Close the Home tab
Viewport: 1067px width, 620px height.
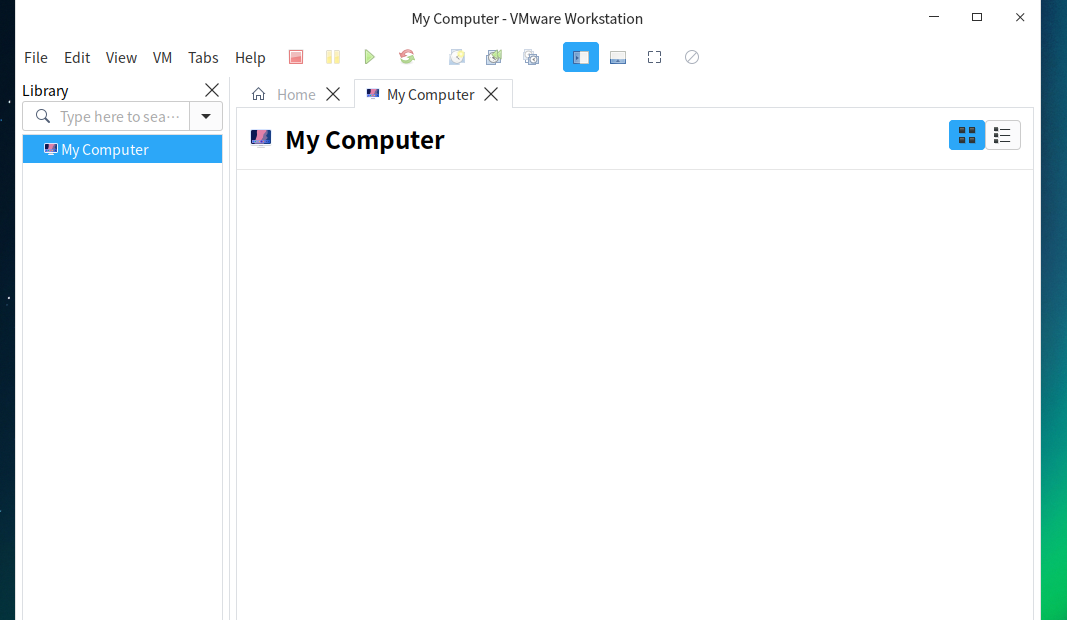(x=333, y=95)
